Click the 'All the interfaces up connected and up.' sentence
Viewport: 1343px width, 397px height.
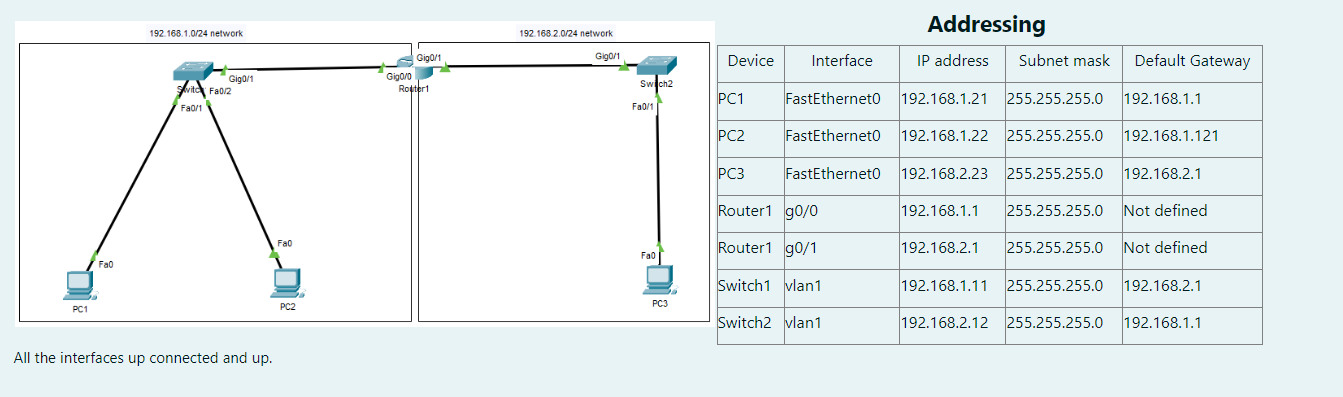coord(143,357)
